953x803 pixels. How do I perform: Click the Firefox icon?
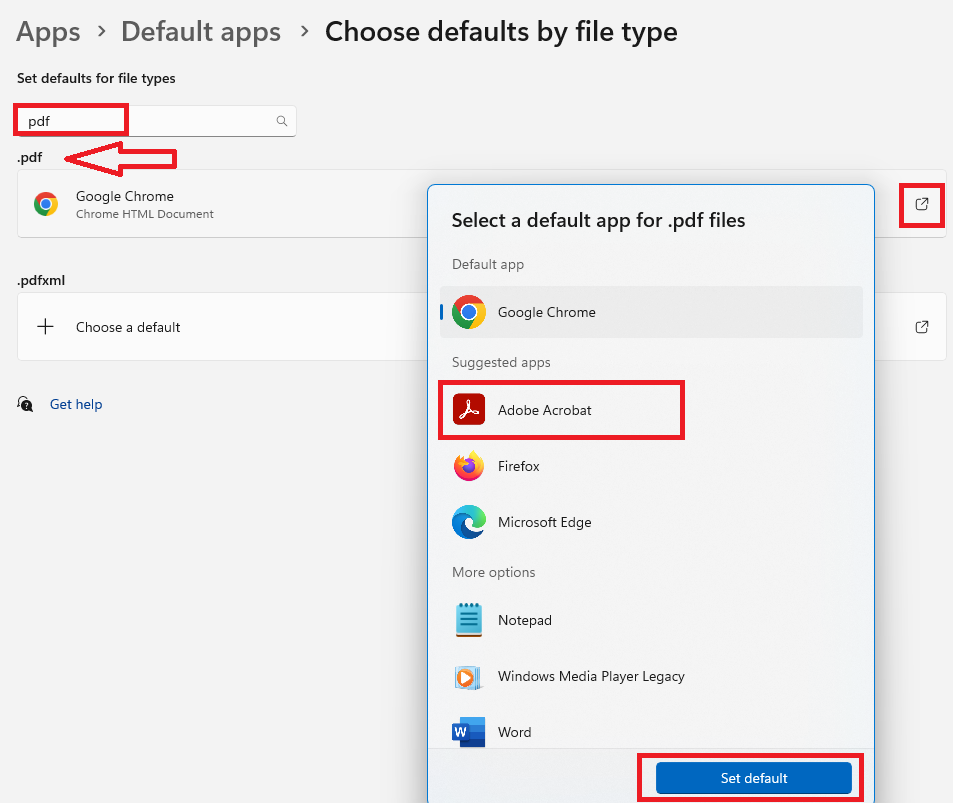(469, 466)
